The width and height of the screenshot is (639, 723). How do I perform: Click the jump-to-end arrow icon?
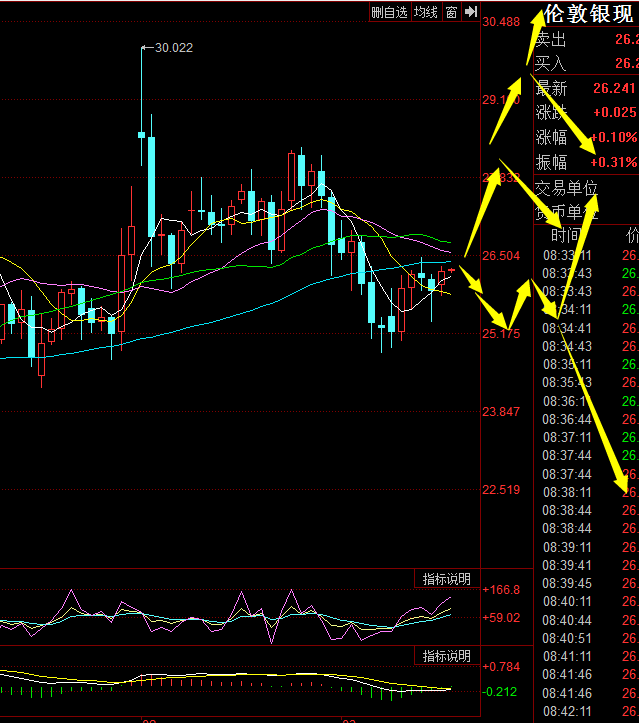pos(470,12)
